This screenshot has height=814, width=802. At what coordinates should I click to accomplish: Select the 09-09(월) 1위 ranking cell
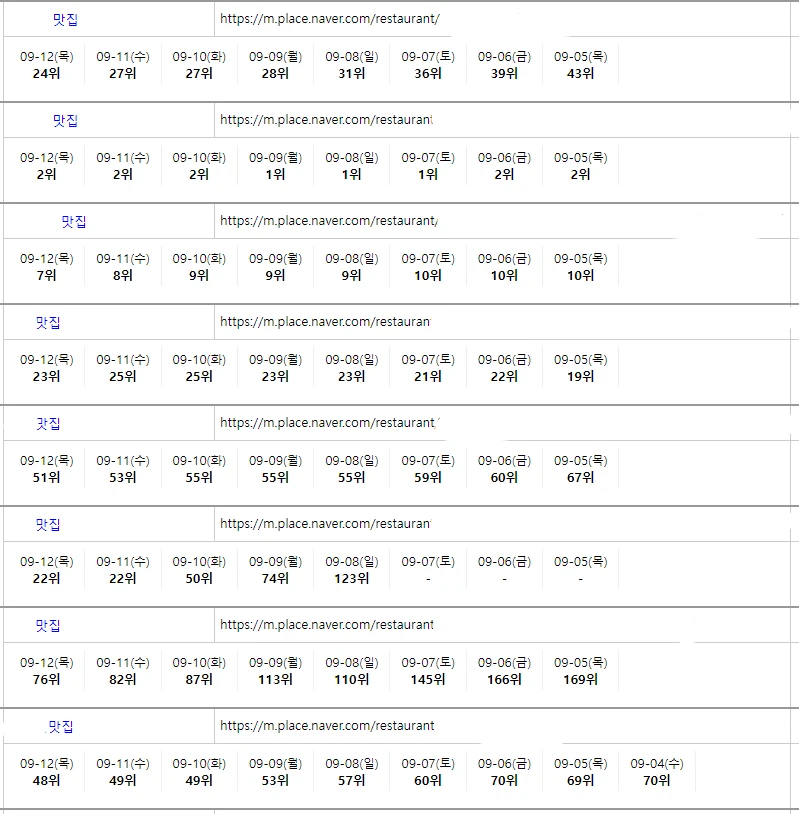coord(275,166)
